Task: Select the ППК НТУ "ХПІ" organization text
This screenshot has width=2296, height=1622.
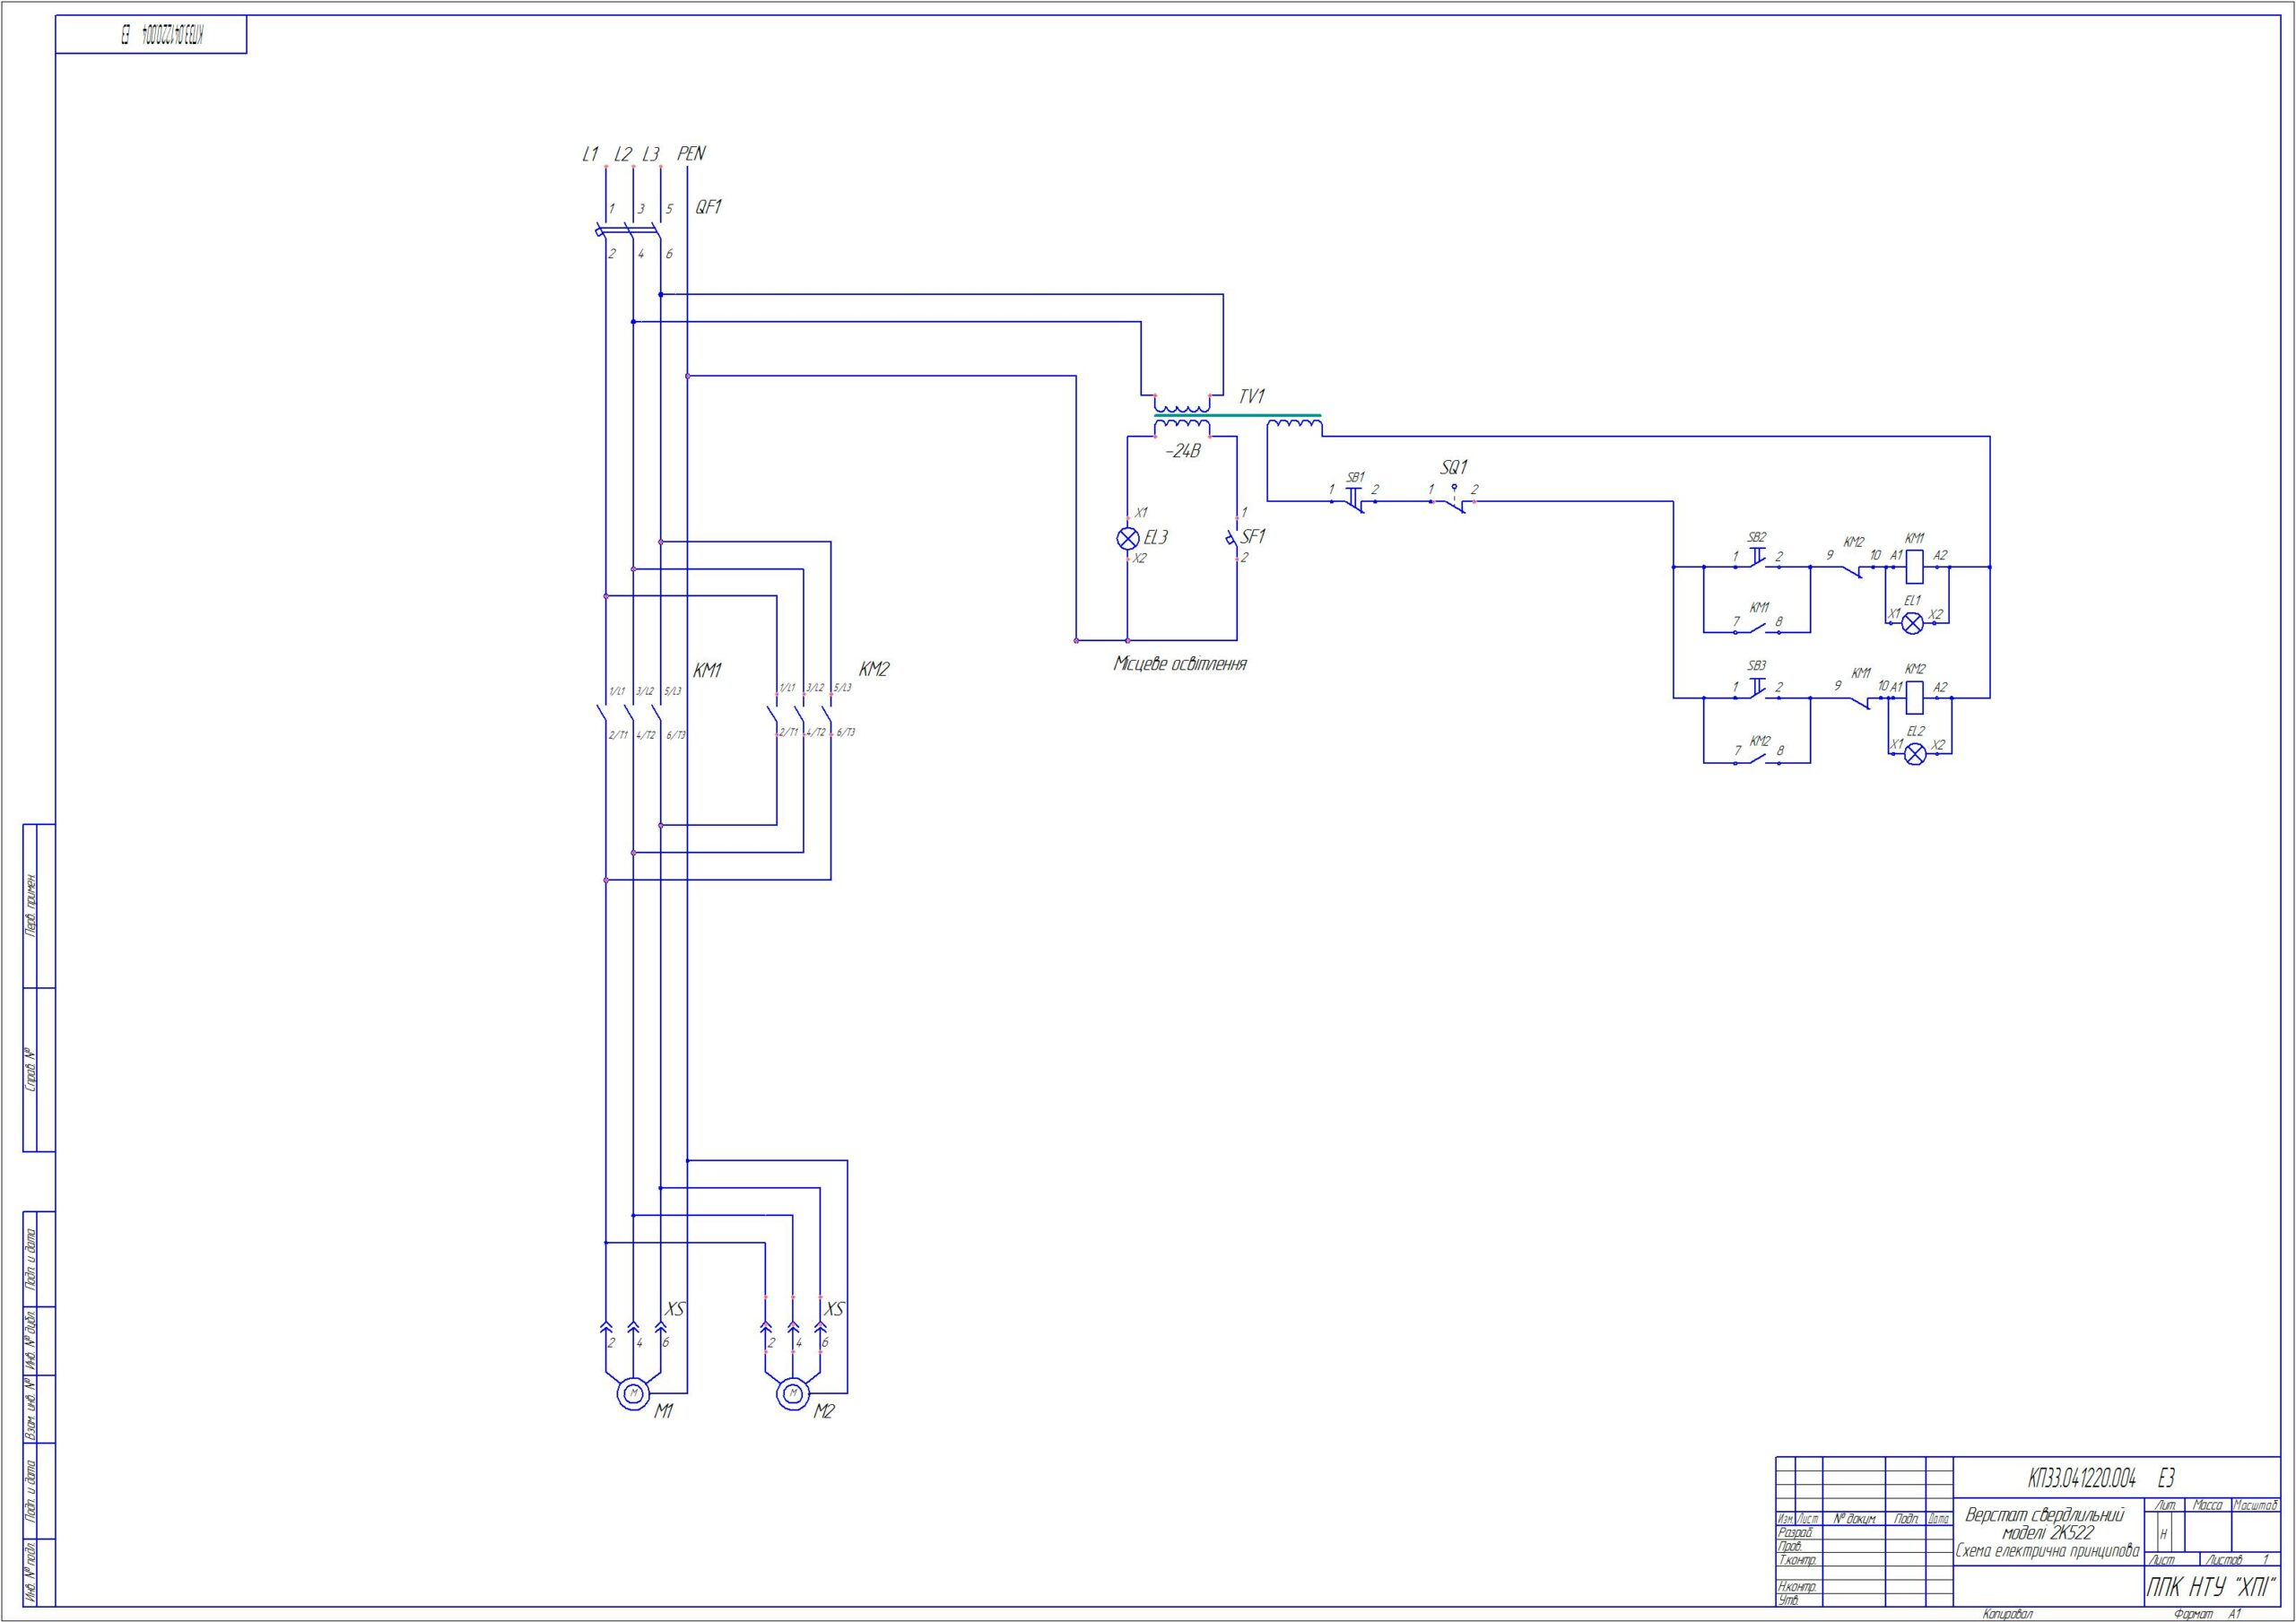Action: (2211, 1587)
